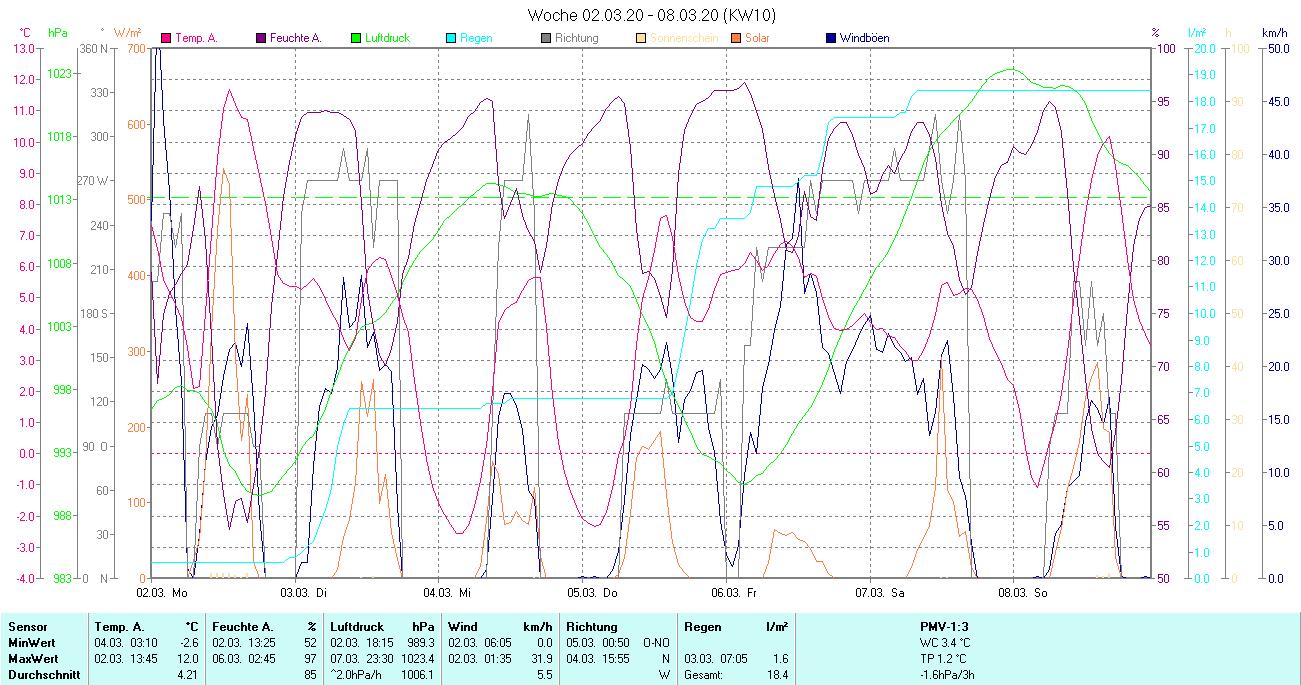
Task: Click the 'Temp. A.' table column header
Action: 119,627
